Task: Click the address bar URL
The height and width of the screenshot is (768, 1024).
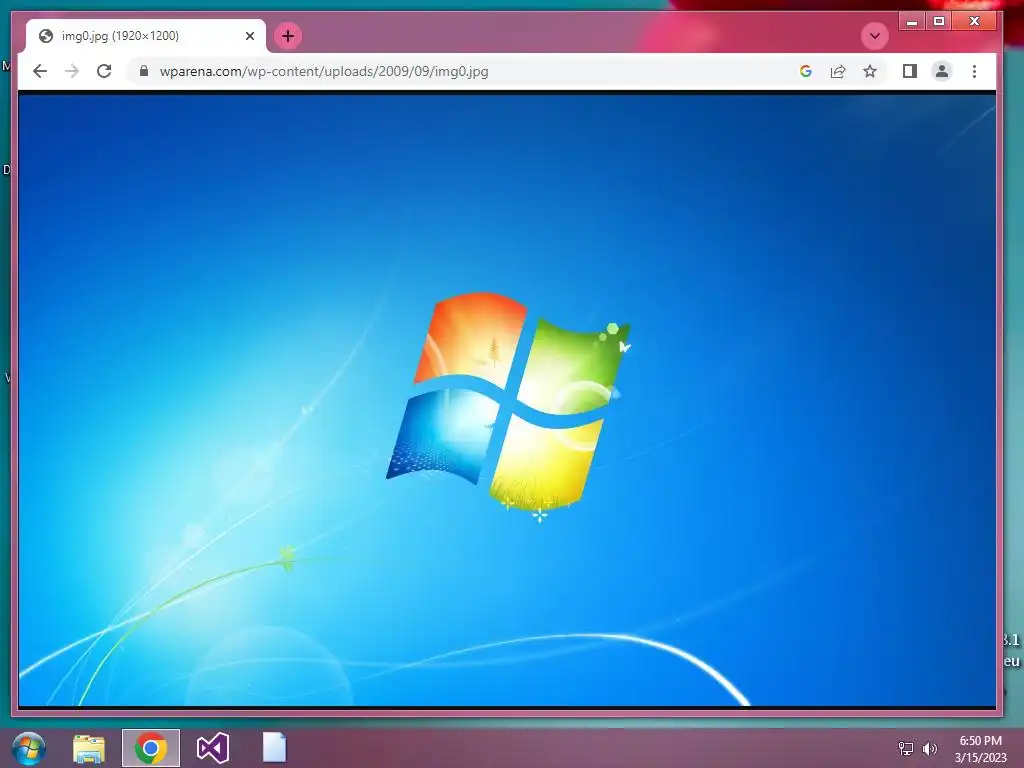Action: tap(324, 71)
